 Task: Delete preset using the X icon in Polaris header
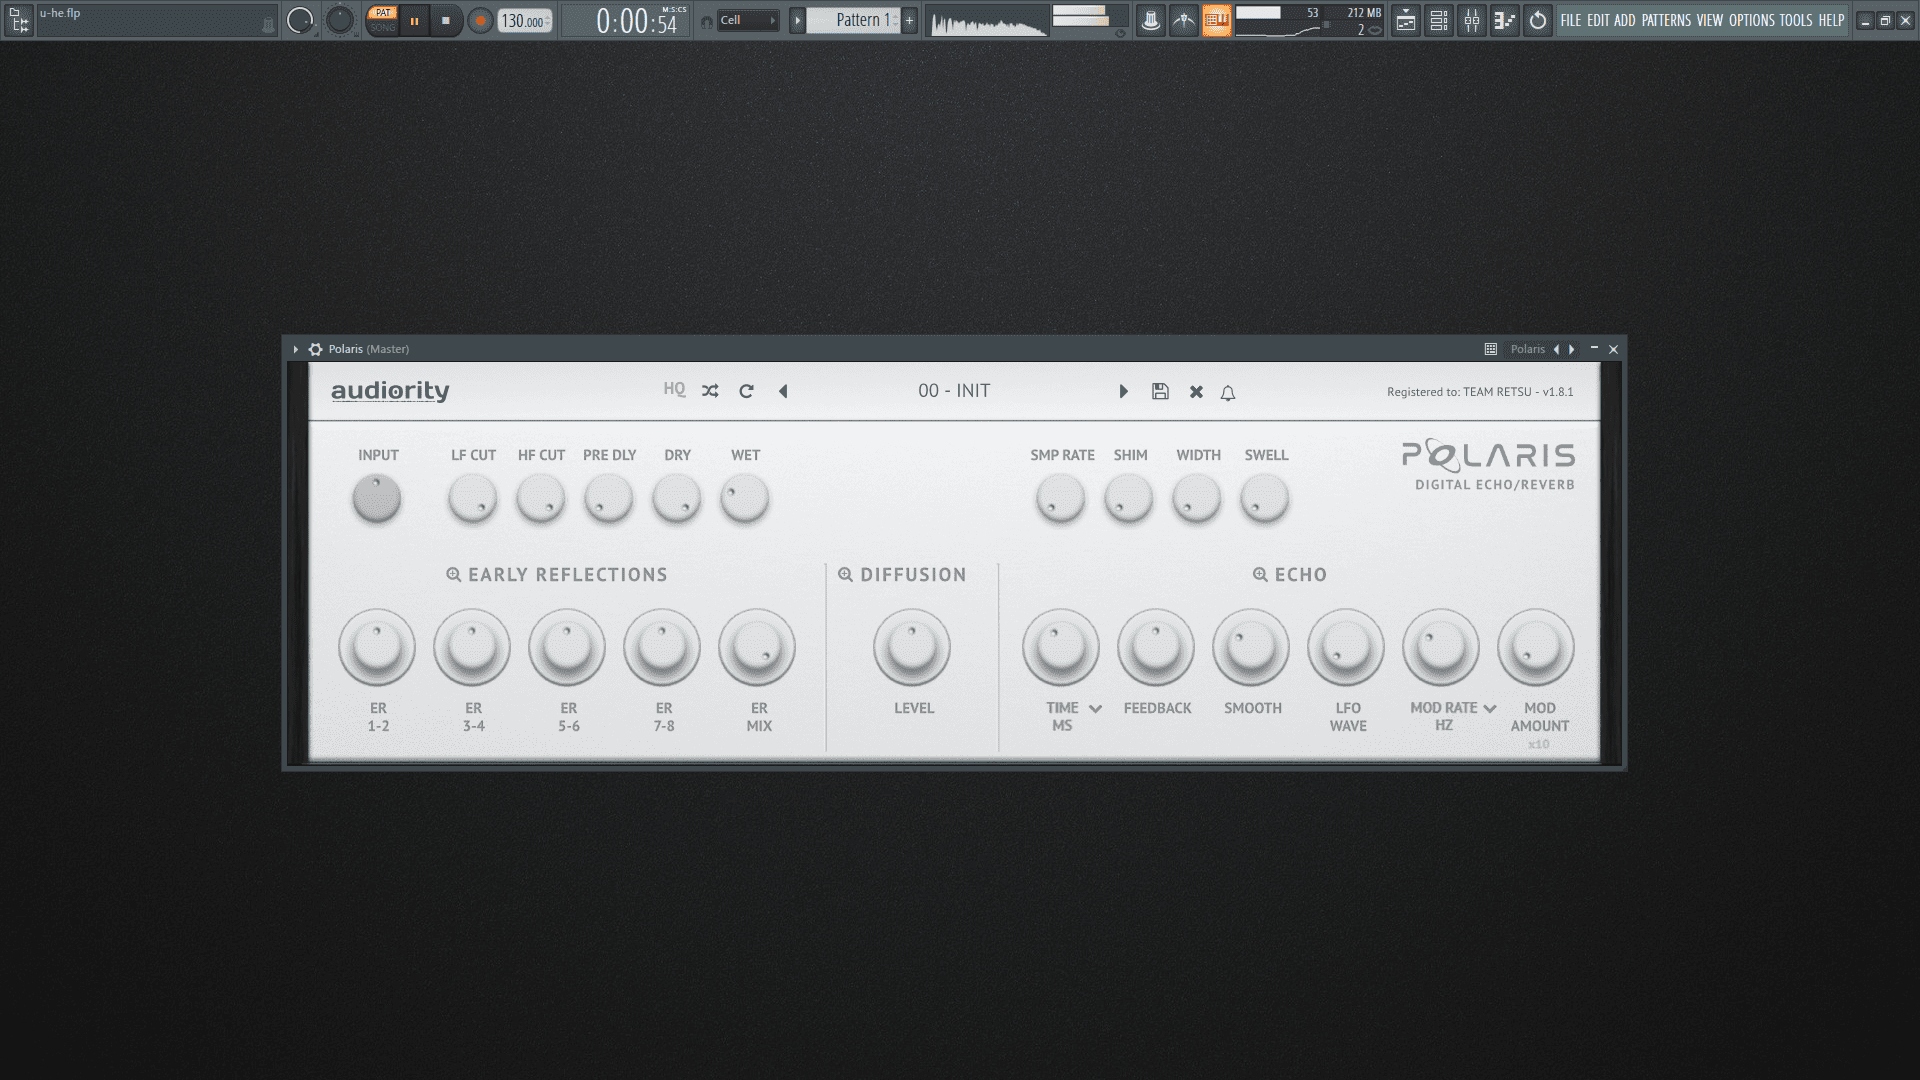pos(1196,392)
